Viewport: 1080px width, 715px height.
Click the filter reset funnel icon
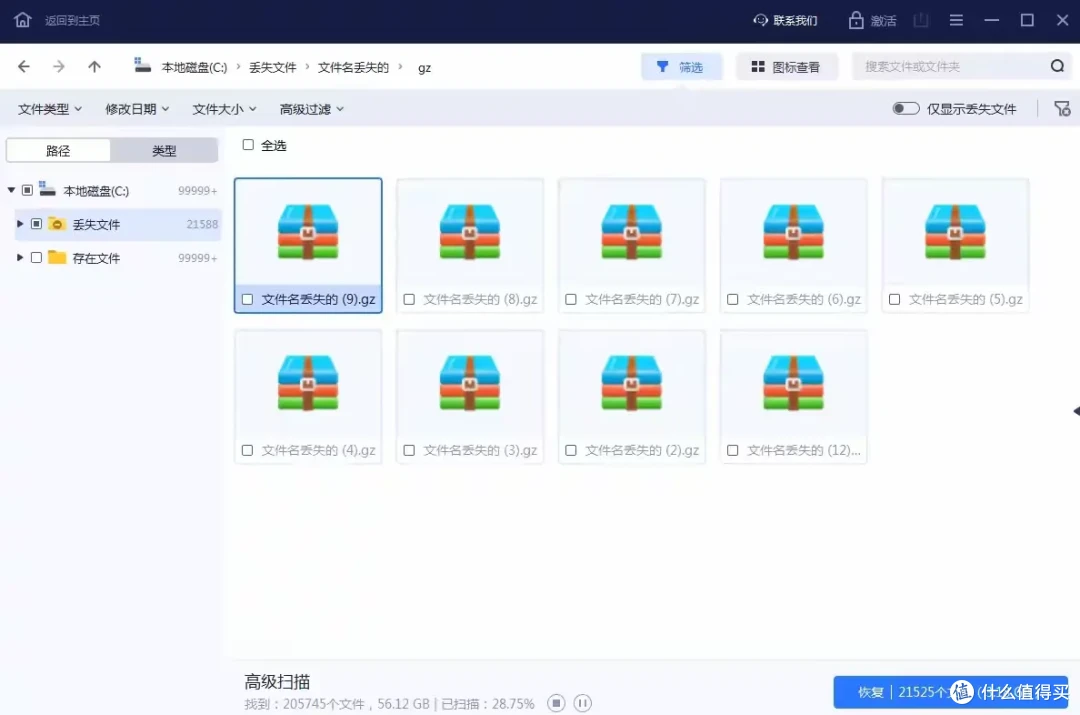click(1062, 109)
